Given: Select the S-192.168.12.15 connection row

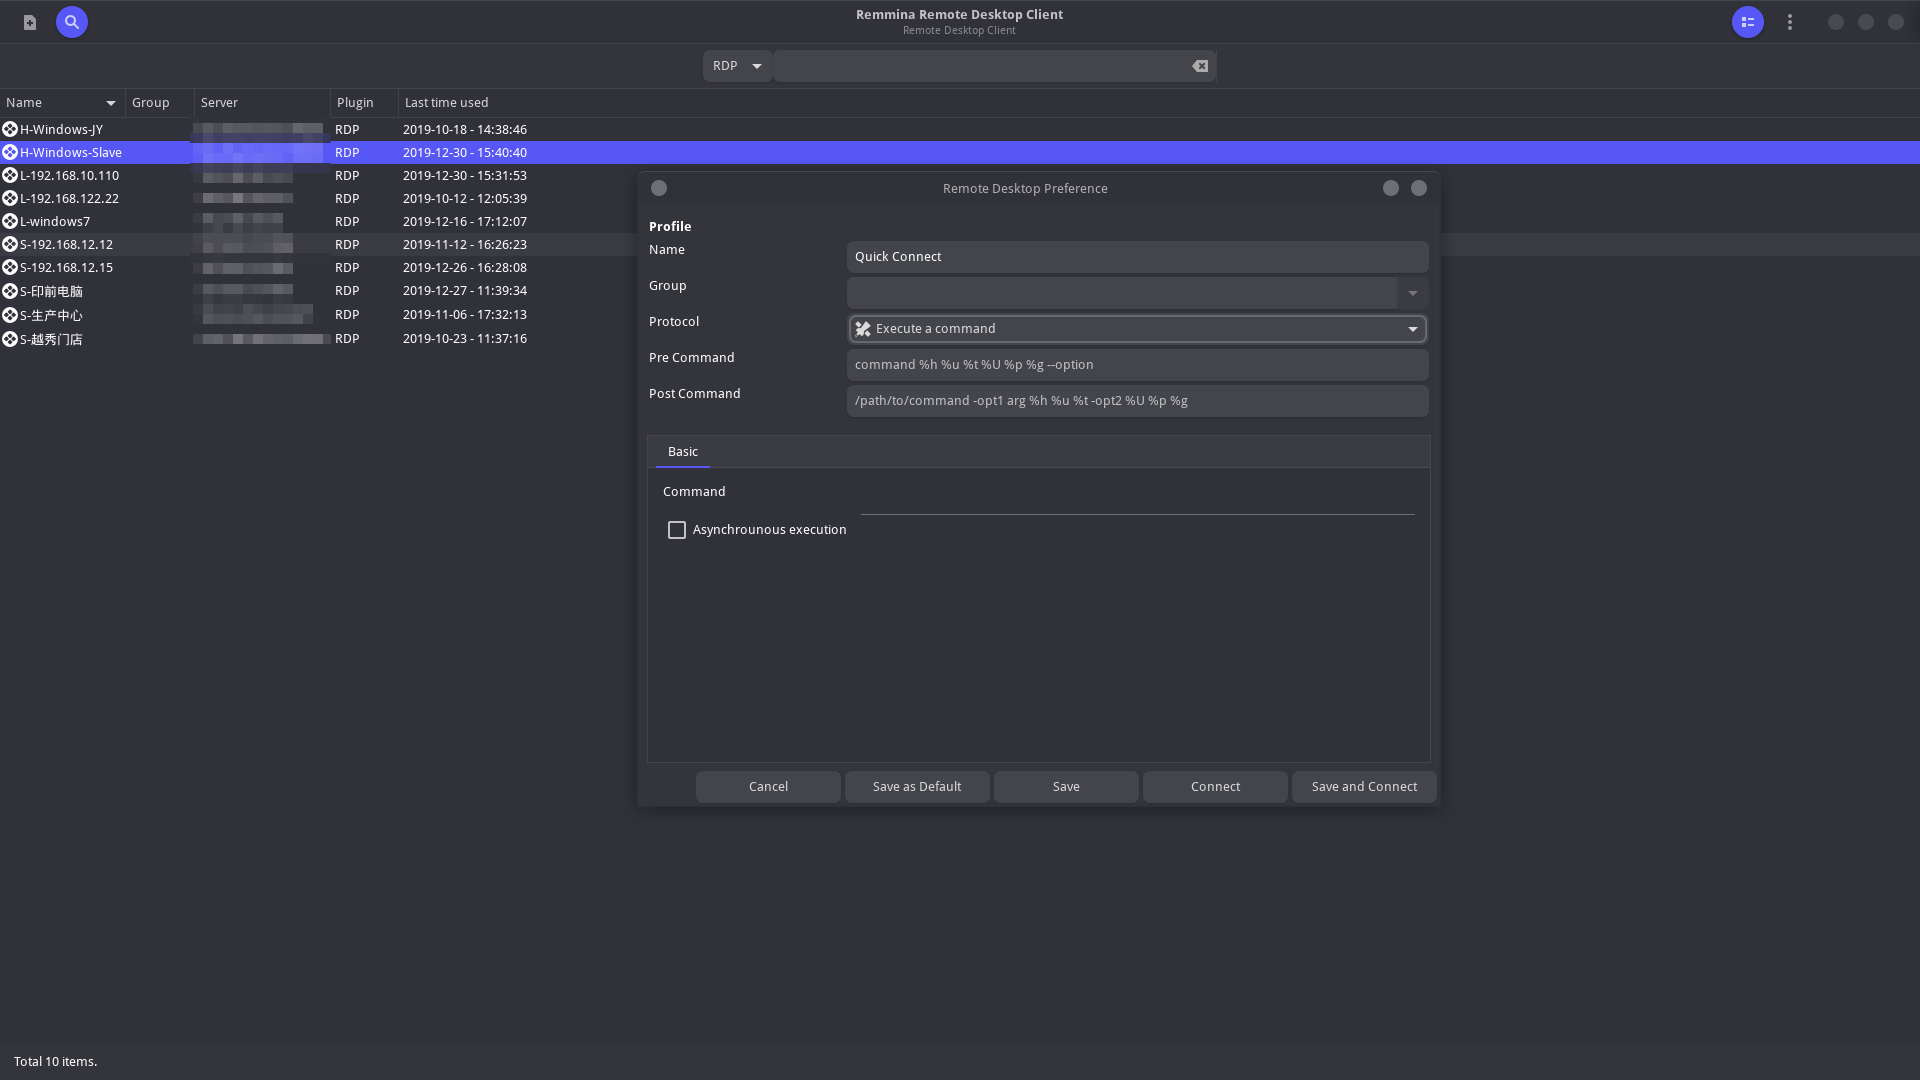Looking at the screenshot, I should [x=66, y=268].
